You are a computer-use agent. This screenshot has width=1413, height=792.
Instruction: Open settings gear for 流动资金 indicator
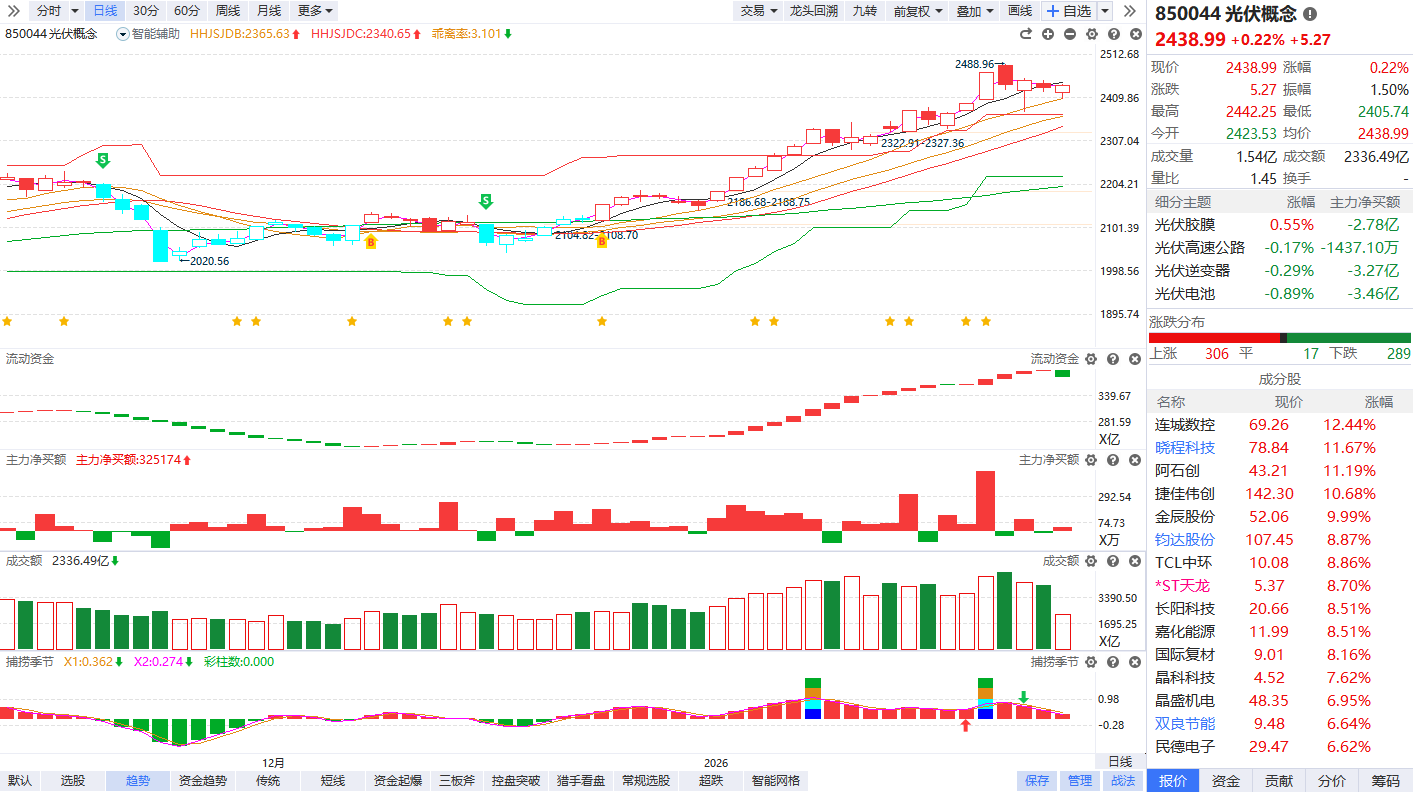tap(1091, 359)
